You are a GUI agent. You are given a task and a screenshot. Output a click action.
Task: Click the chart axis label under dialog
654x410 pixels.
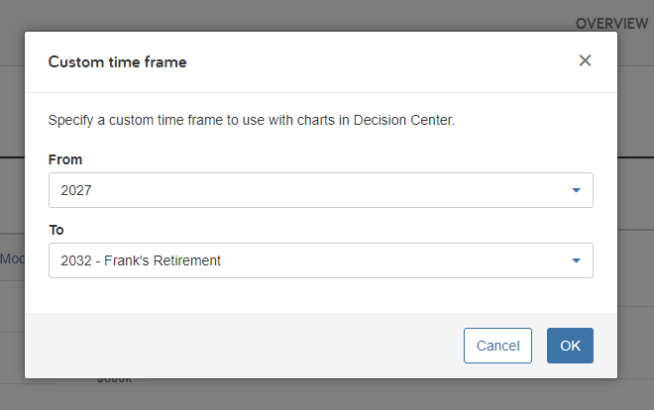[x=114, y=380]
